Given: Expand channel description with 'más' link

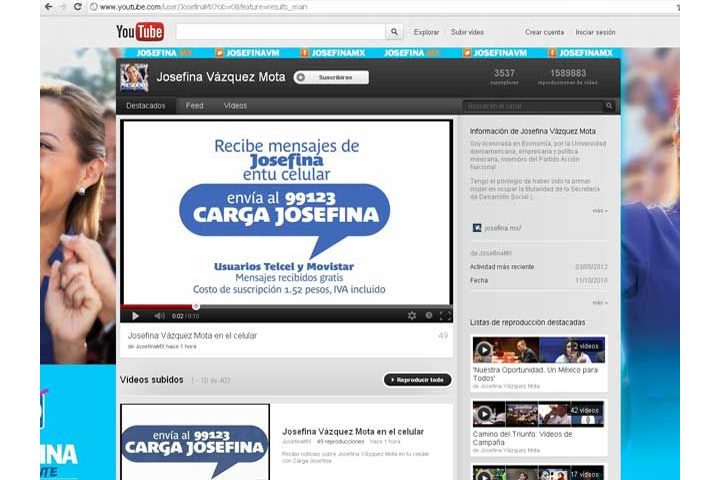Looking at the screenshot, I should click(599, 211).
